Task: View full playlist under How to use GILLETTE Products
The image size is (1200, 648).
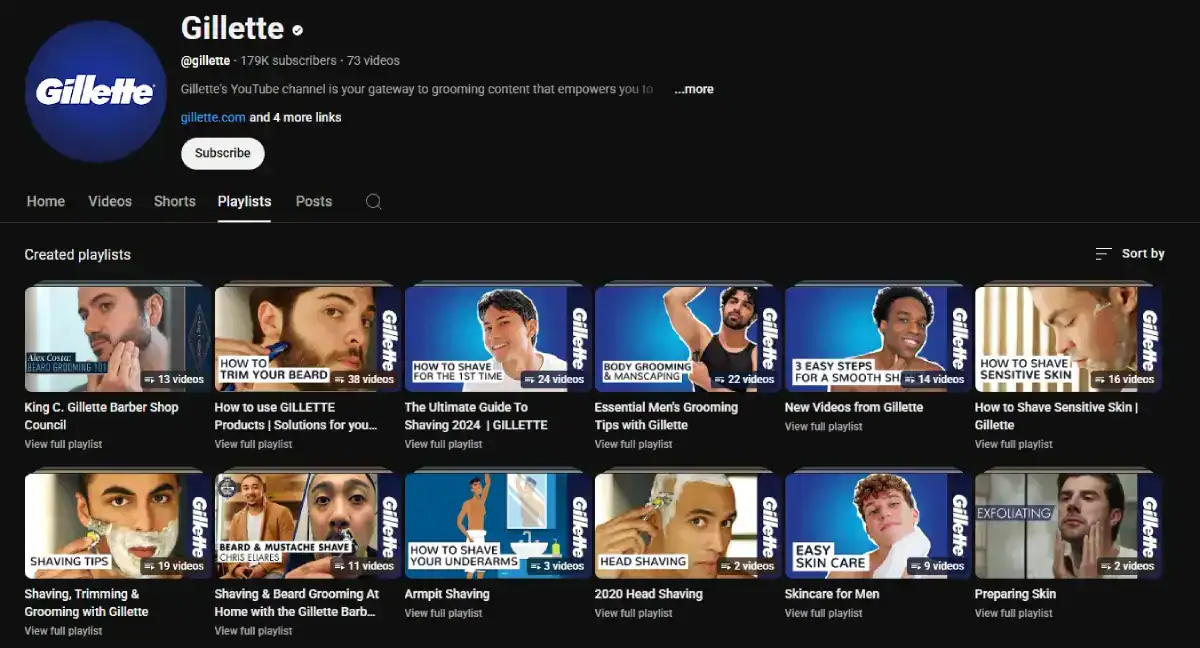Action: 254,444
